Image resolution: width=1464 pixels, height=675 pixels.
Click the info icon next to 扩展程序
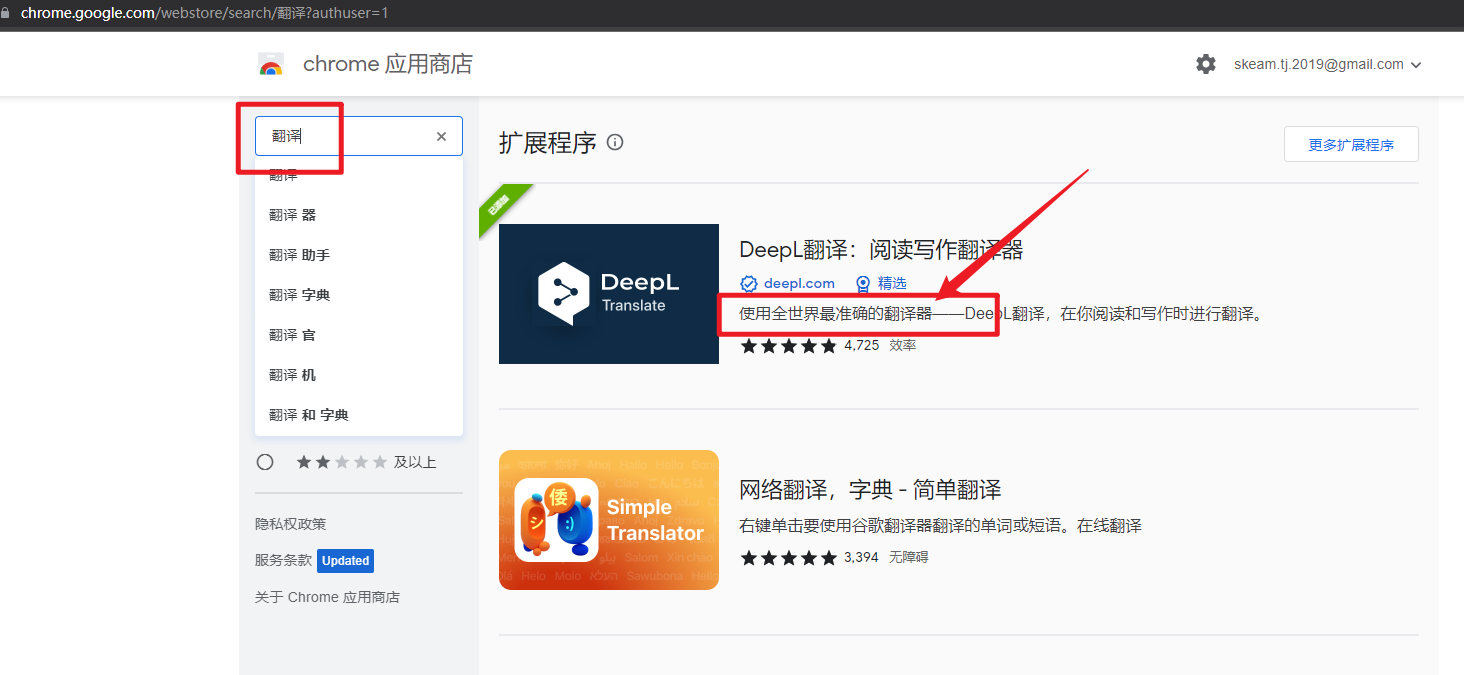615,142
